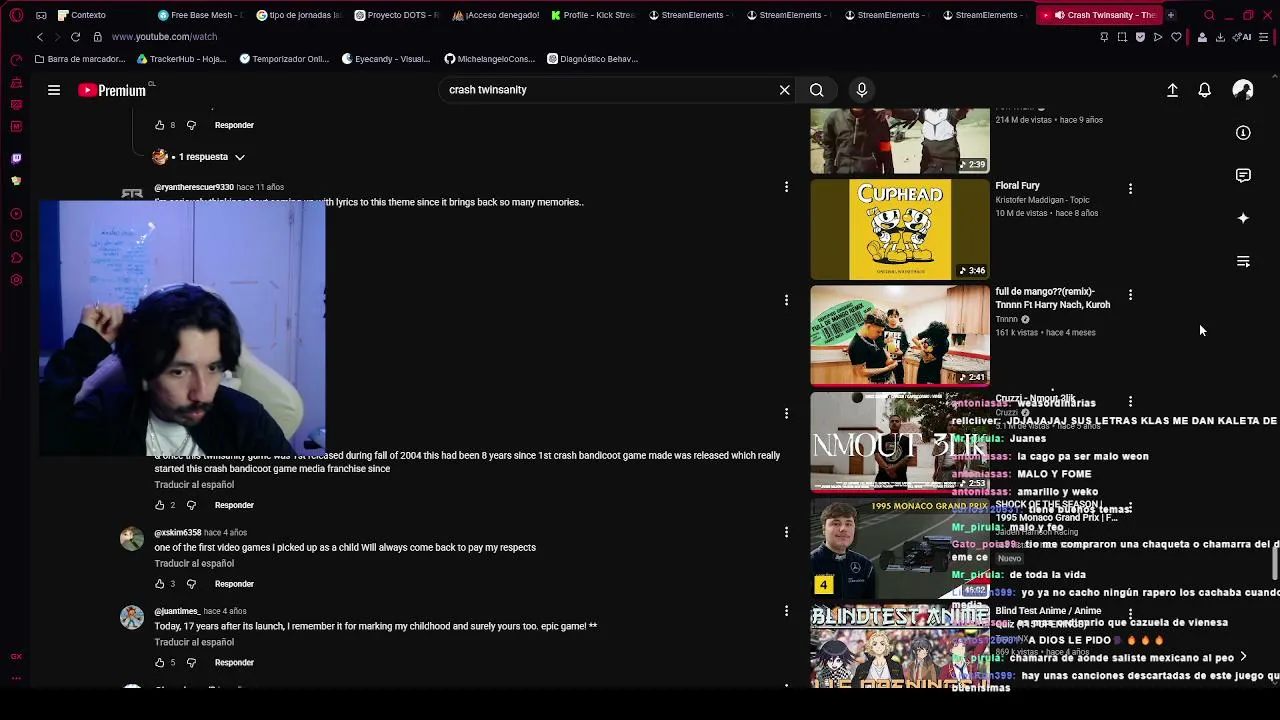This screenshot has width=1280, height=720.
Task: Open the Player icon in the Opera sidebar
Action: (x=16, y=214)
